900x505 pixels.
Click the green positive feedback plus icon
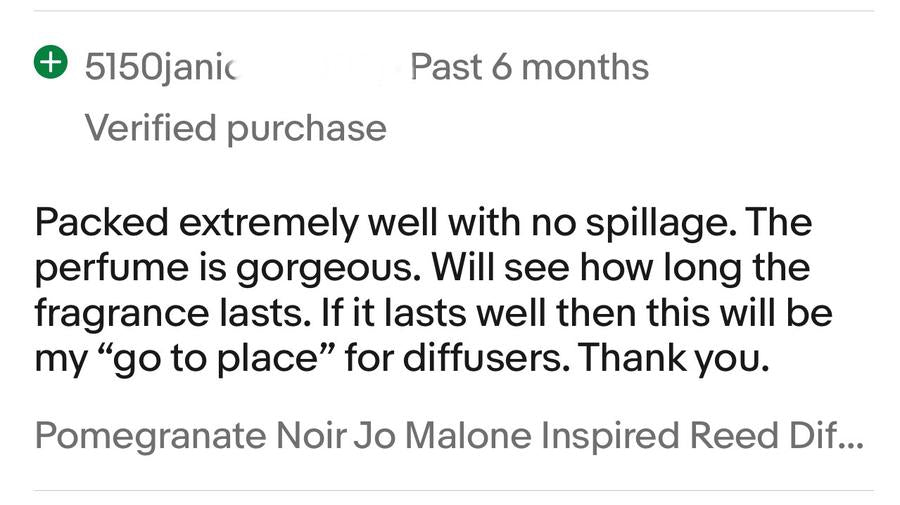pyautogui.click(x=49, y=63)
